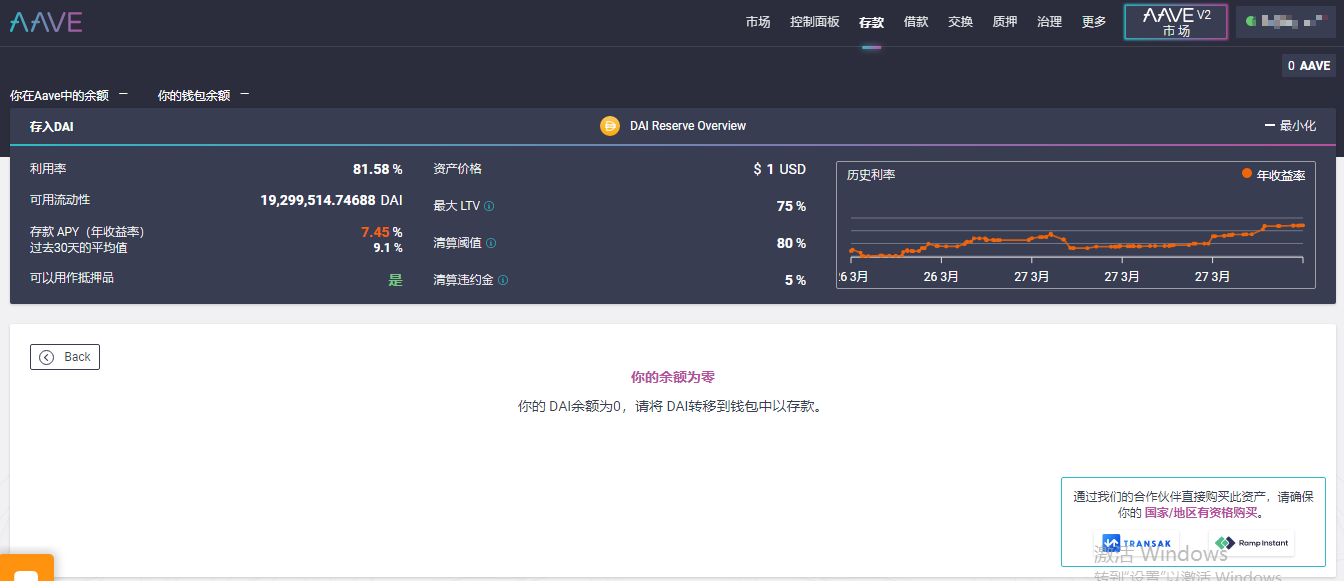Open the 市场 menu item
The image size is (1344, 581).
tap(758, 22)
